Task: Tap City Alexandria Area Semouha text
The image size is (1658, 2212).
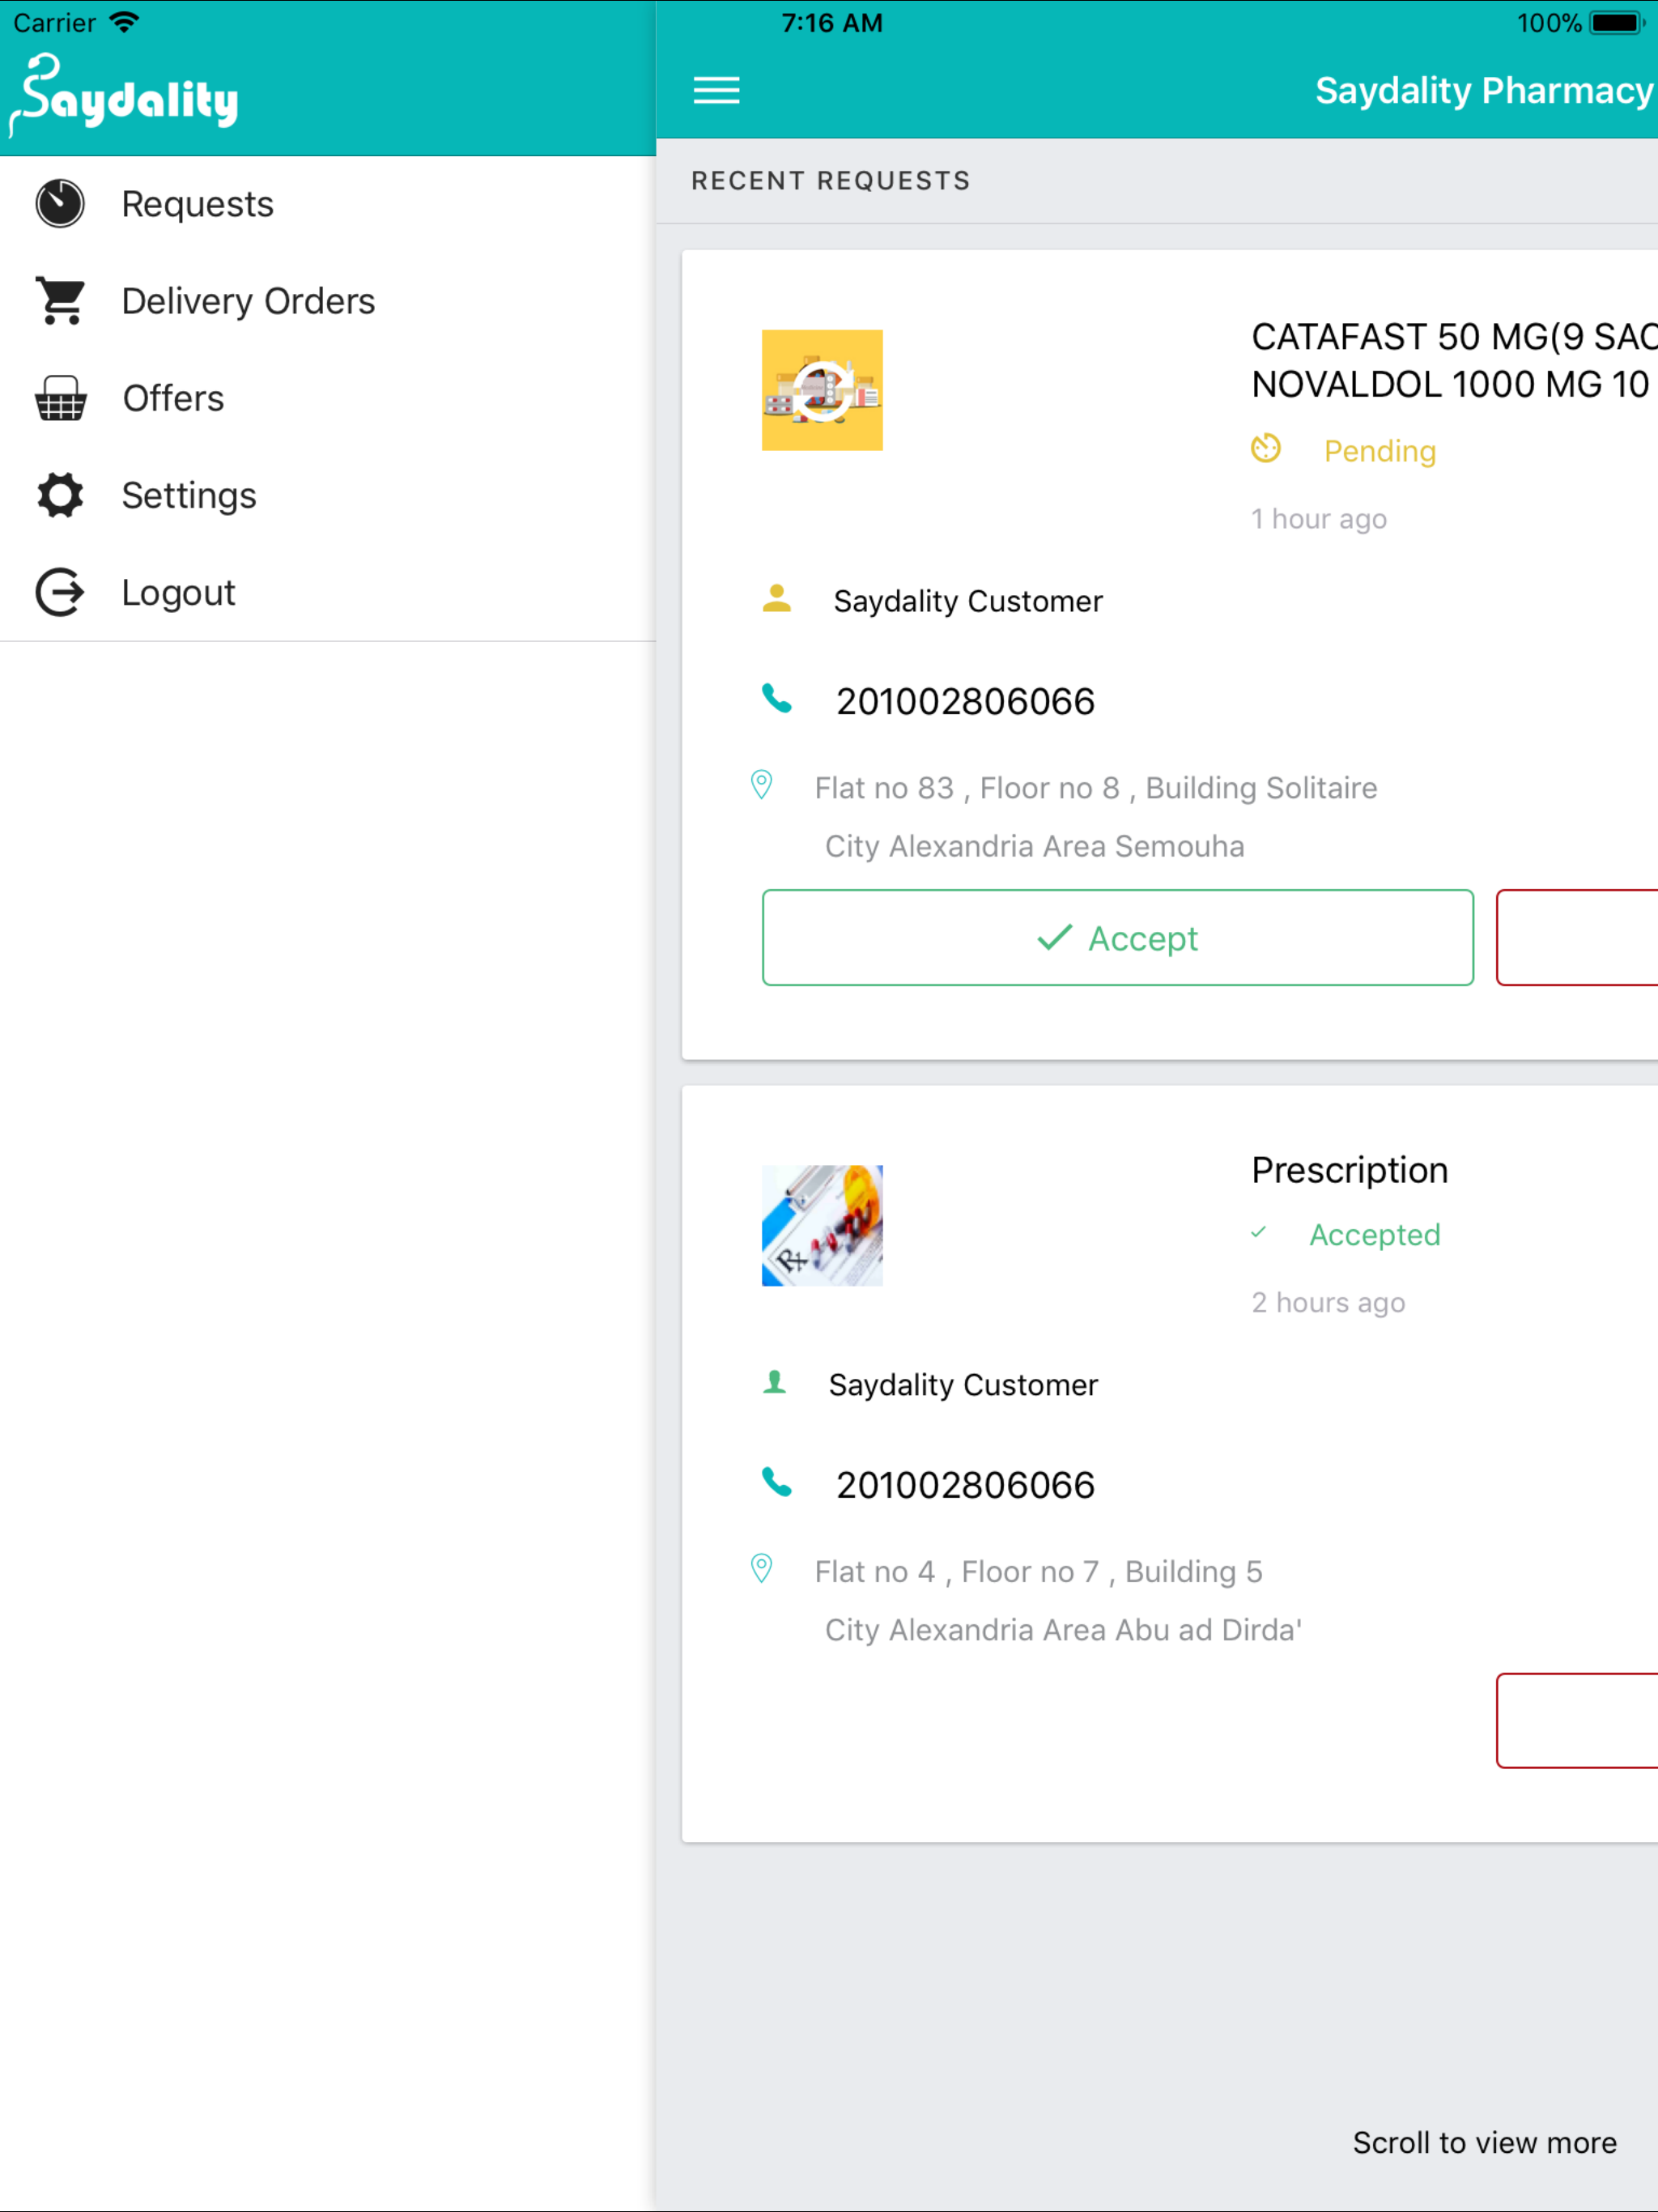Action: [x=1034, y=846]
